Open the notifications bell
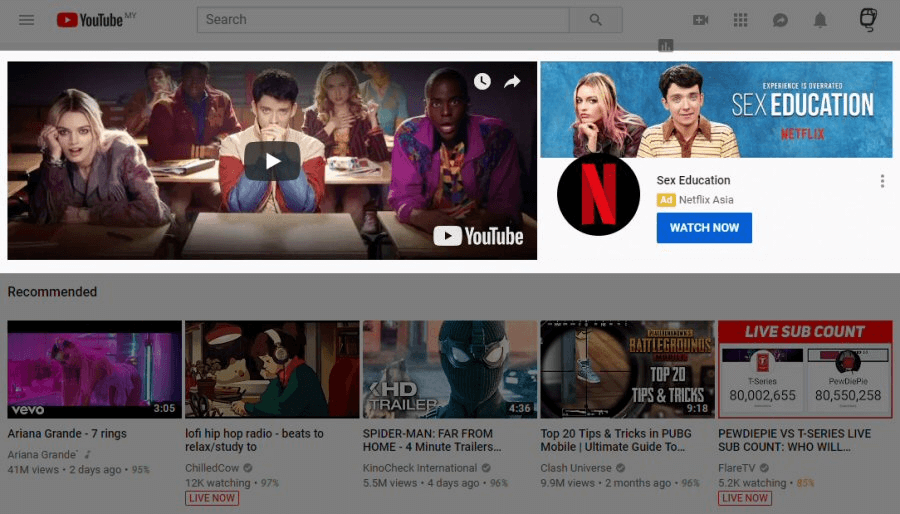Viewport: 900px width, 514px height. coord(820,20)
